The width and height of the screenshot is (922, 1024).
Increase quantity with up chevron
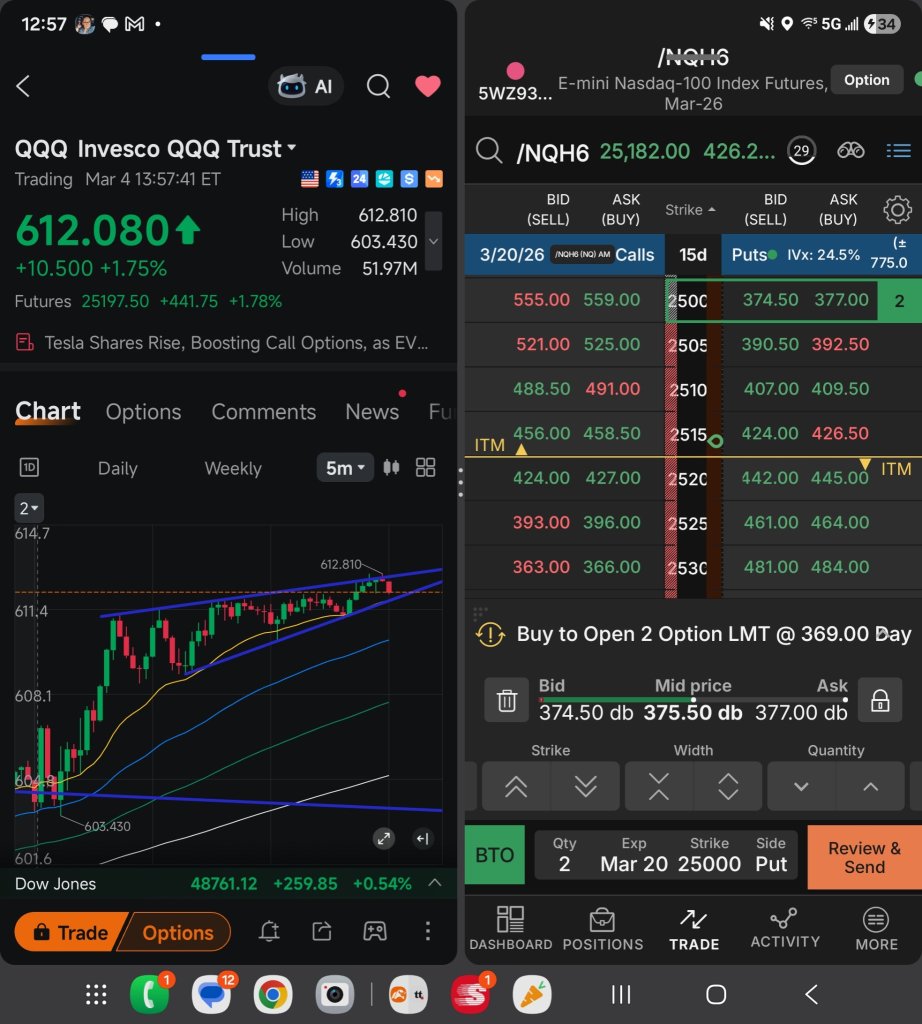(x=870, y=786)
